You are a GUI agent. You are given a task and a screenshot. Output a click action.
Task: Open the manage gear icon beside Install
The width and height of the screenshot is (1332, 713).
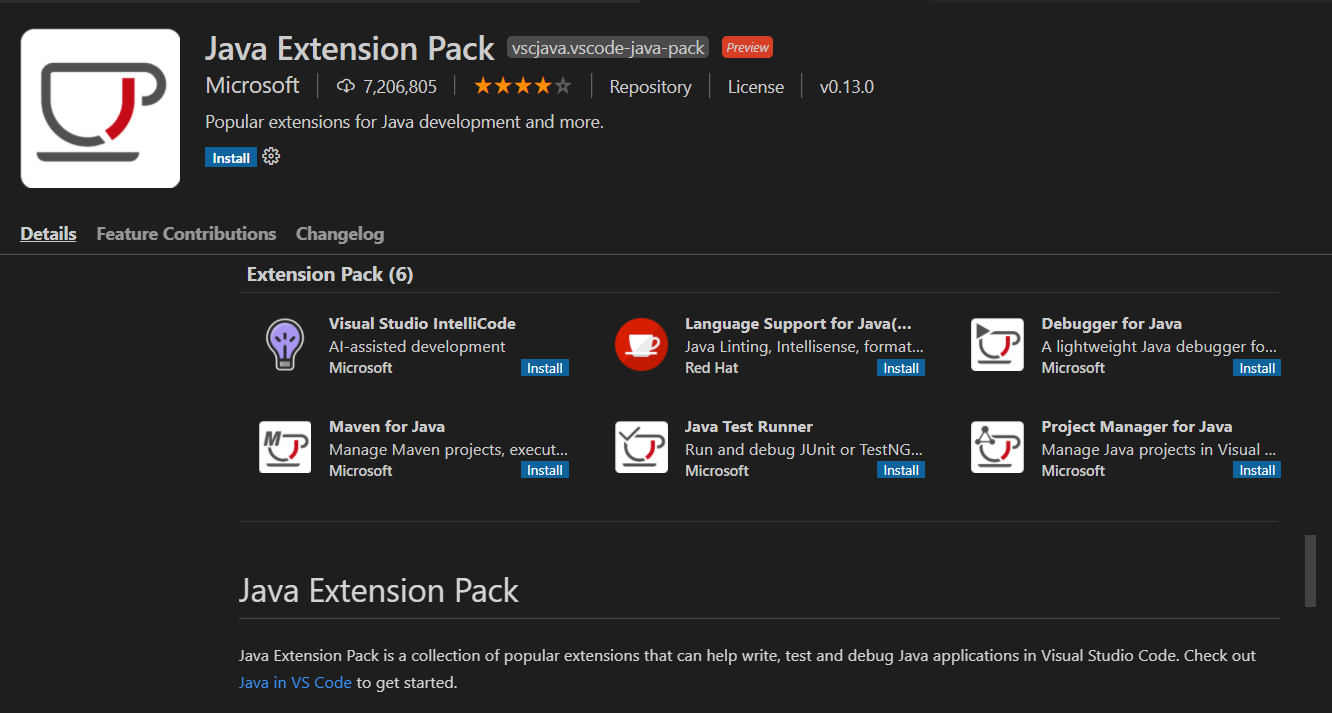271,157
